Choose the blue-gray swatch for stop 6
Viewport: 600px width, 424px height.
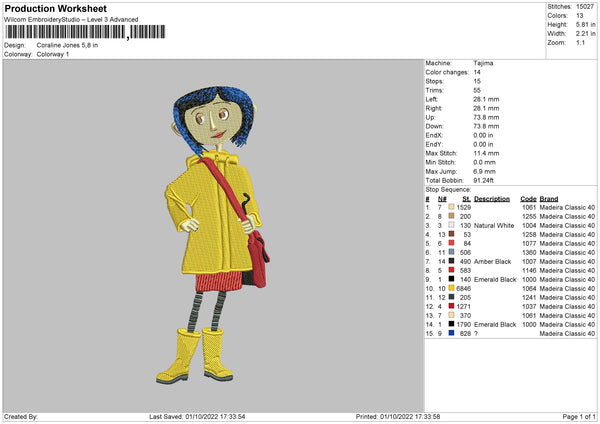click(x=451, y=252)
